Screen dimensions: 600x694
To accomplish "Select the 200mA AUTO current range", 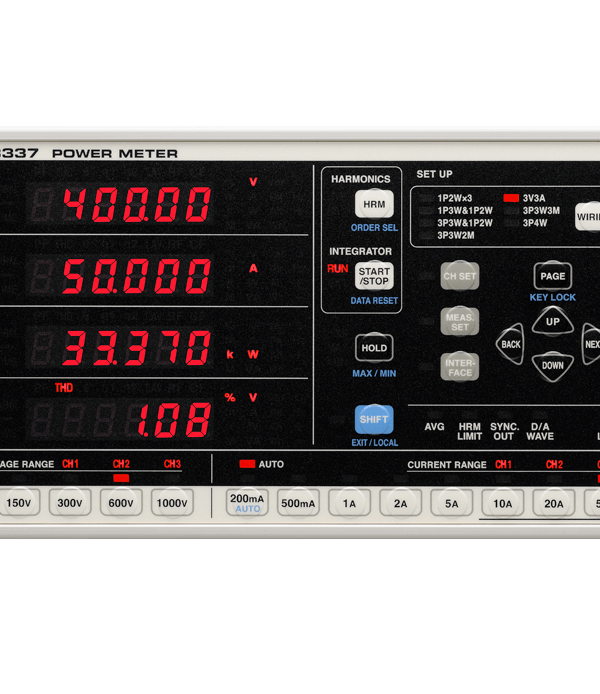I will [247, 503].
